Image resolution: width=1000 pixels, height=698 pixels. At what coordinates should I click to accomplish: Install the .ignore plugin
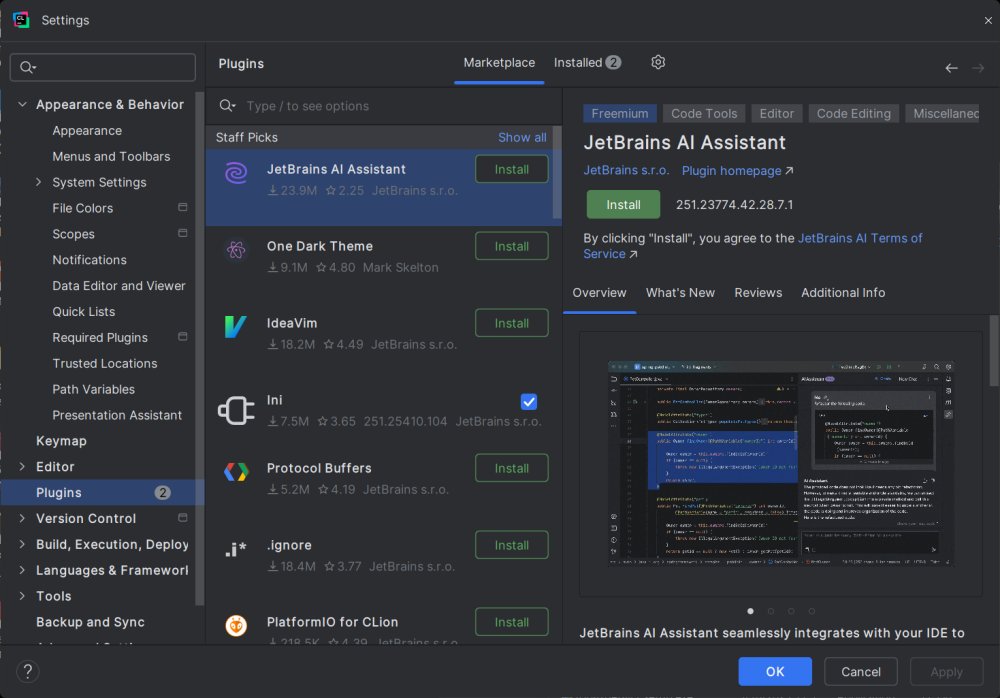coord(511,545)
